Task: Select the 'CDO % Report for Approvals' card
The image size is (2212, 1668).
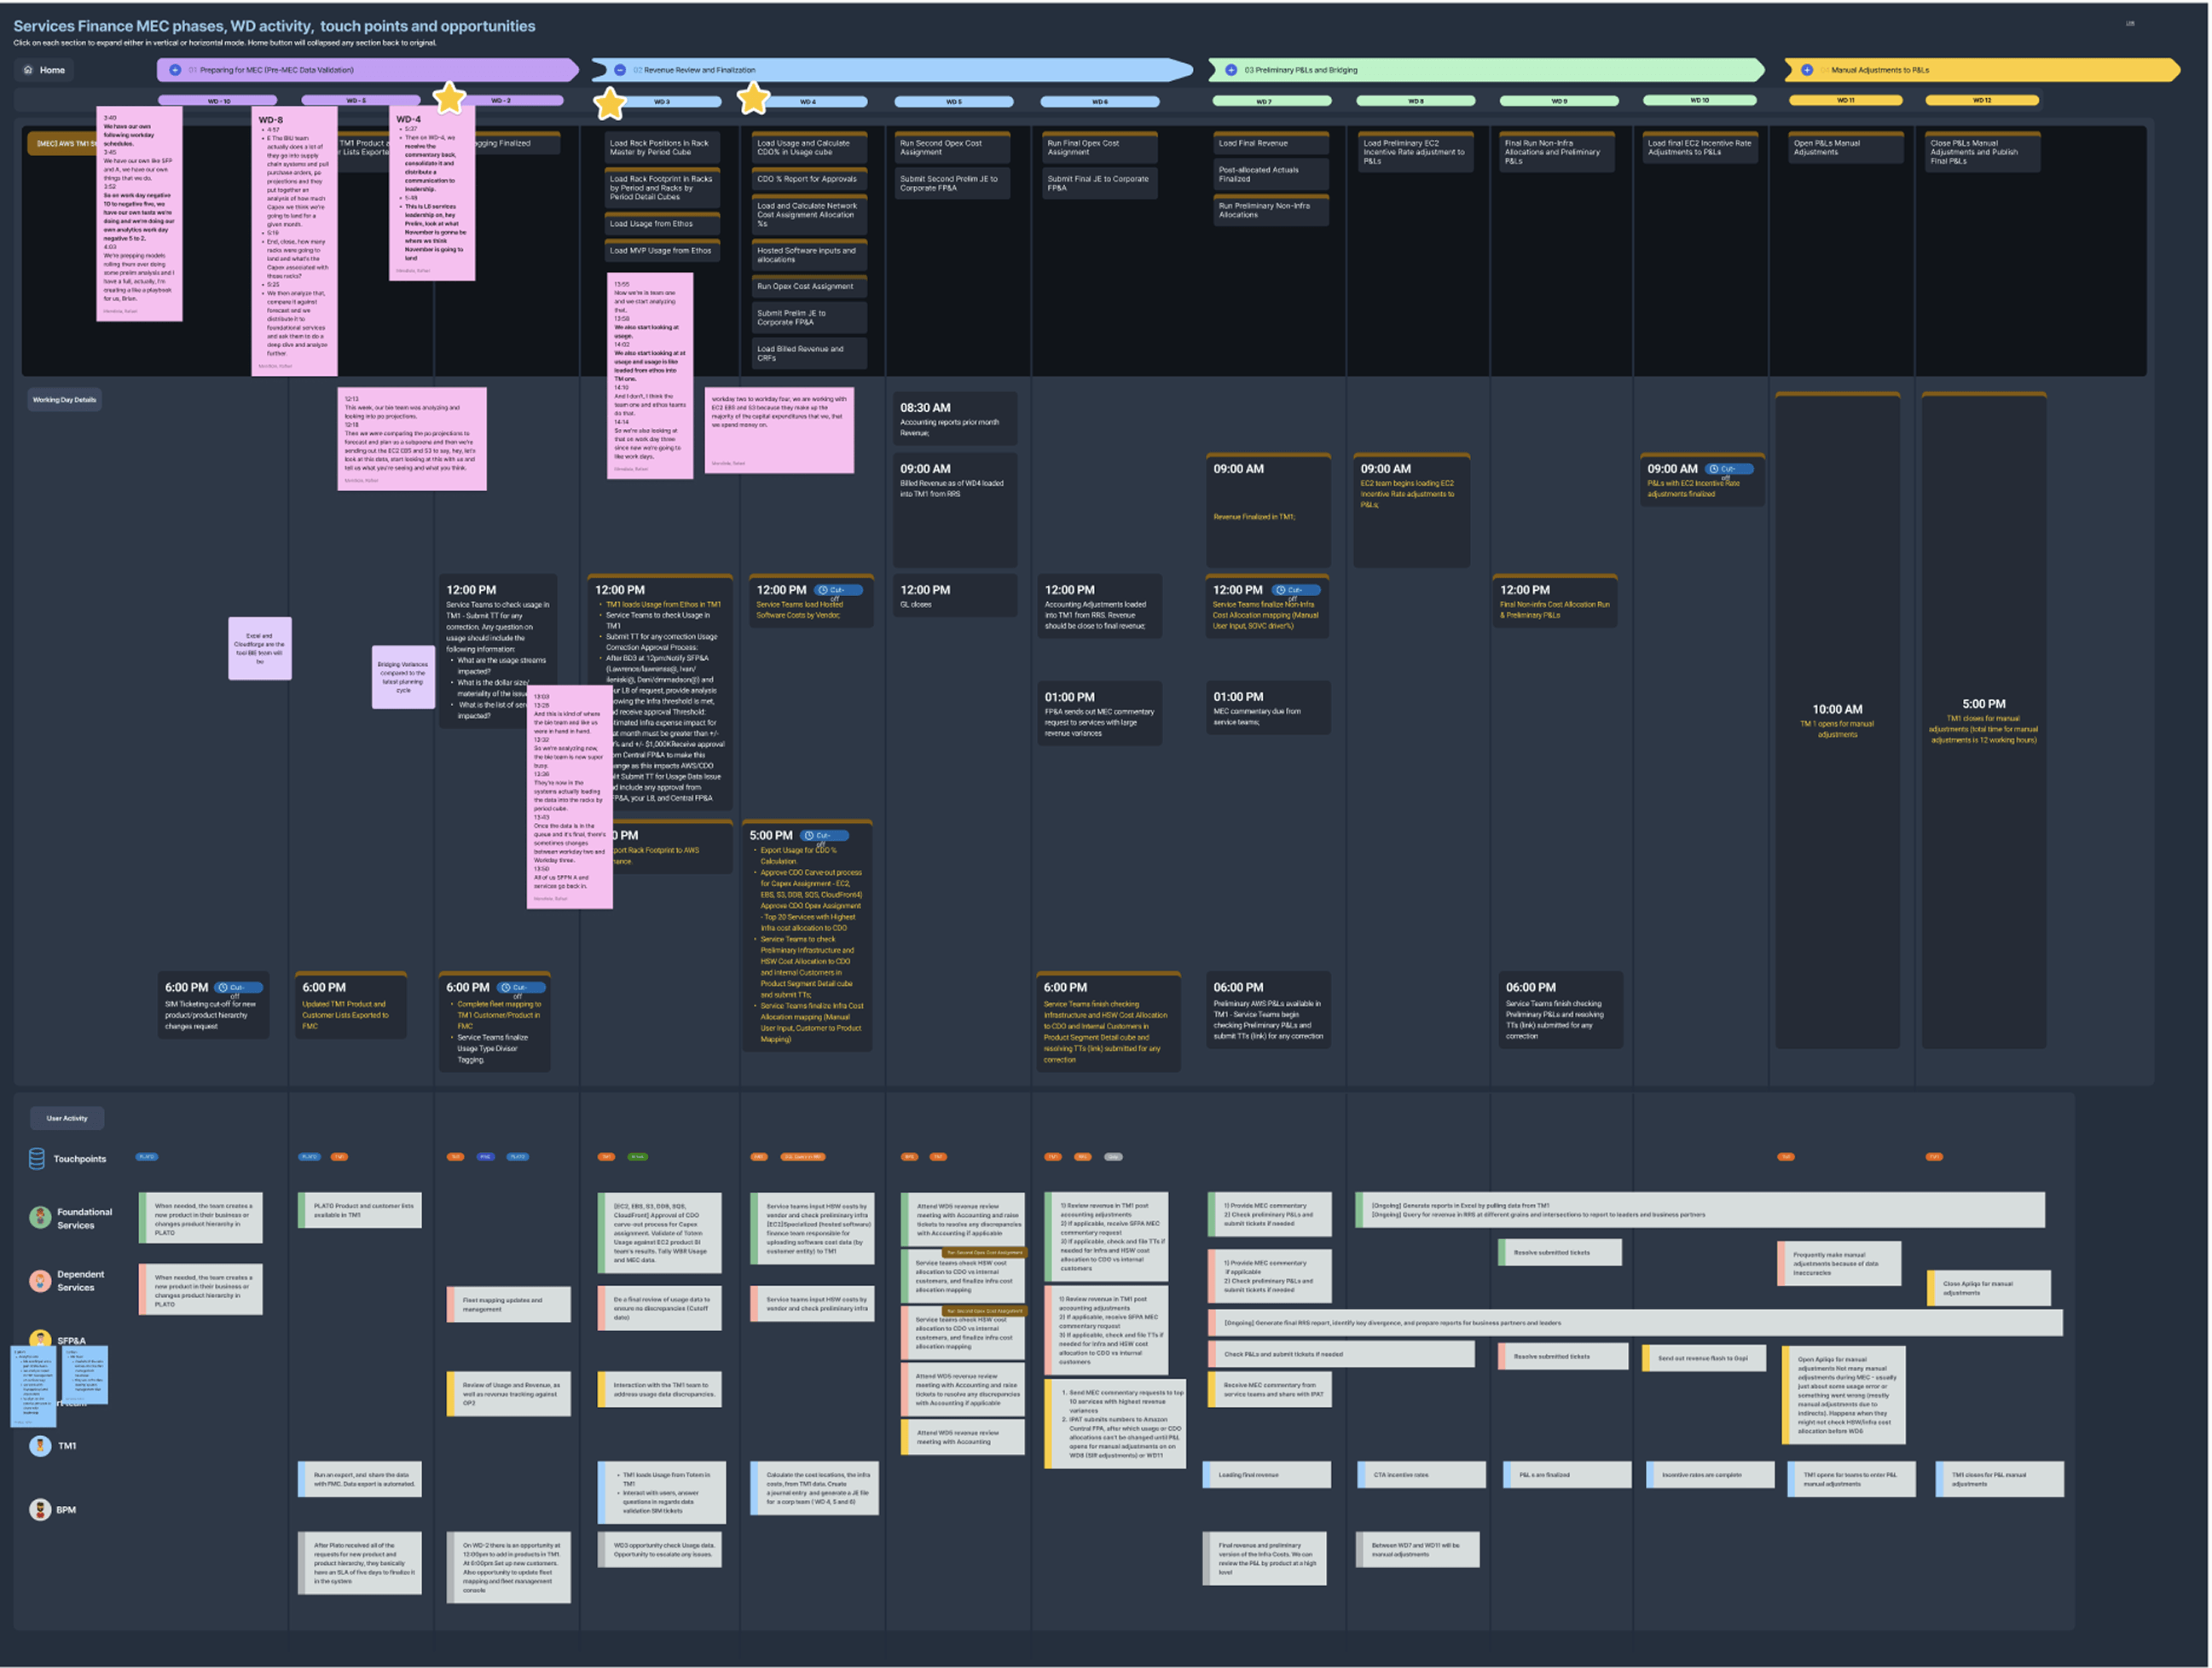Action: pyautogui.click(x=809, y=179)
